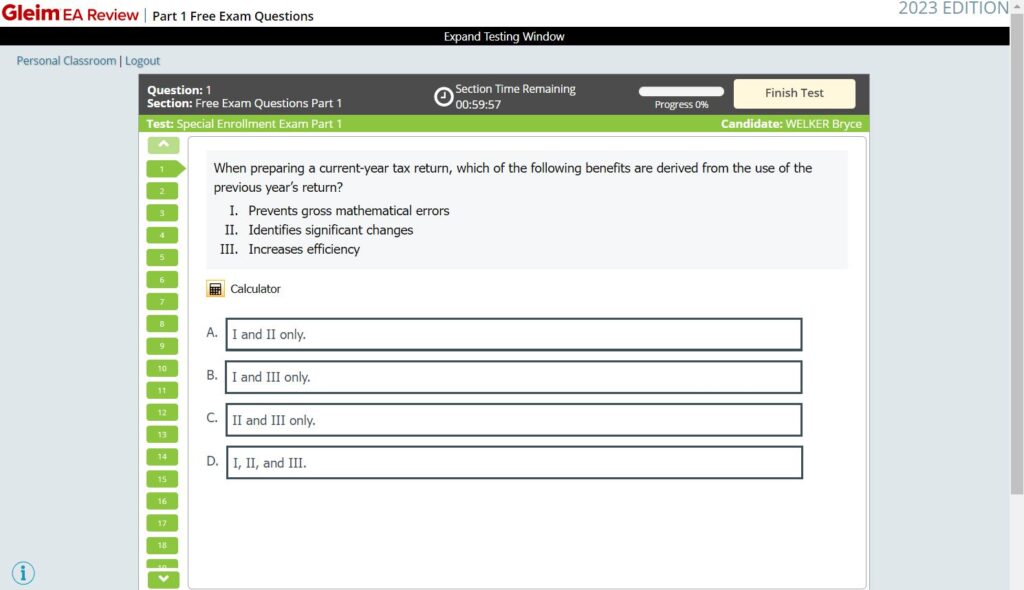Jump to question 10 in the navigator
This screenshot has width=1024, height=590.
tap(163, 368)
